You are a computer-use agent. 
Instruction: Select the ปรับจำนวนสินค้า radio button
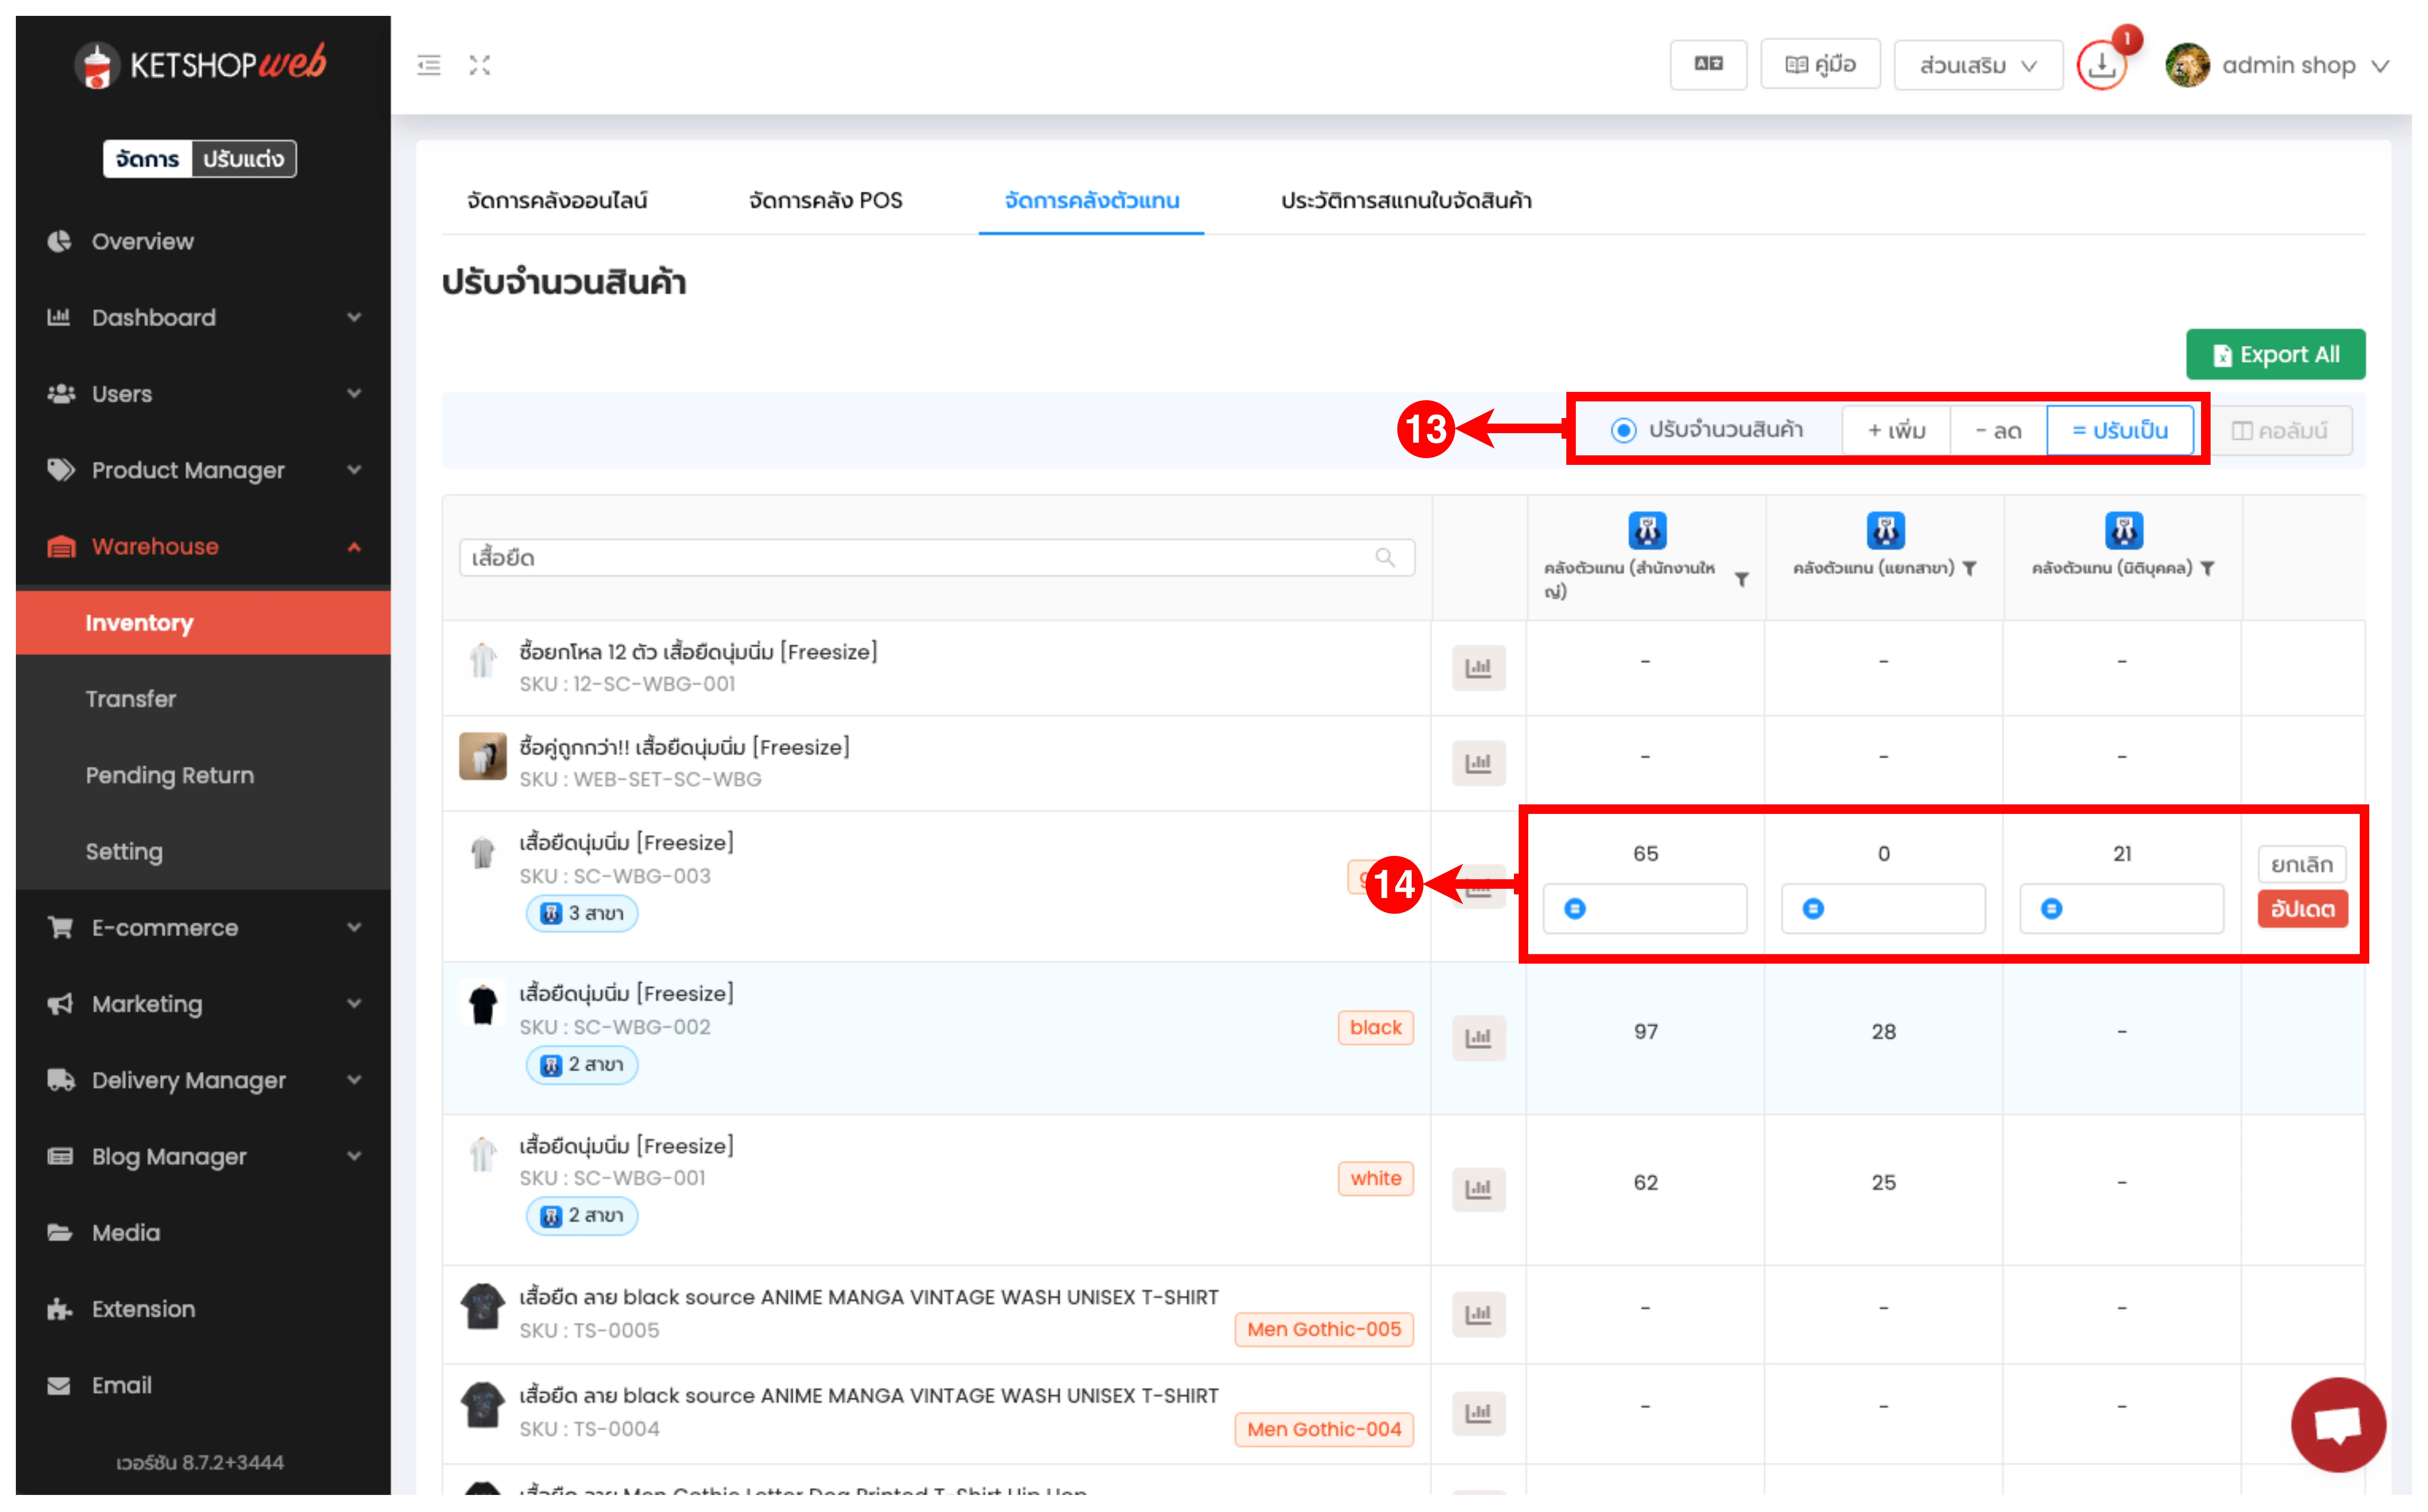1623,430
